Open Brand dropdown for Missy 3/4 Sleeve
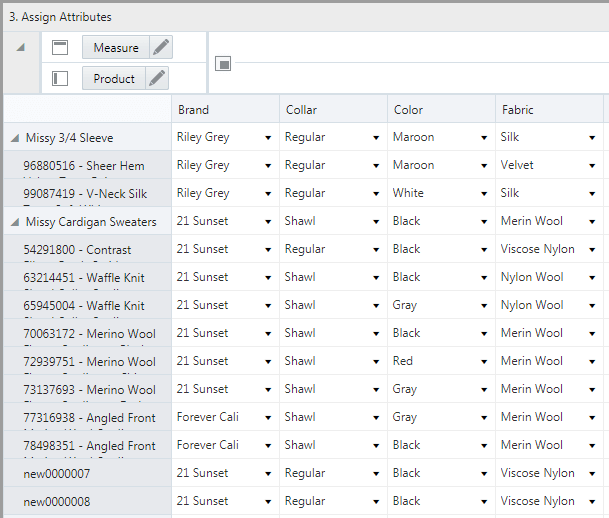 click(268, 138)
